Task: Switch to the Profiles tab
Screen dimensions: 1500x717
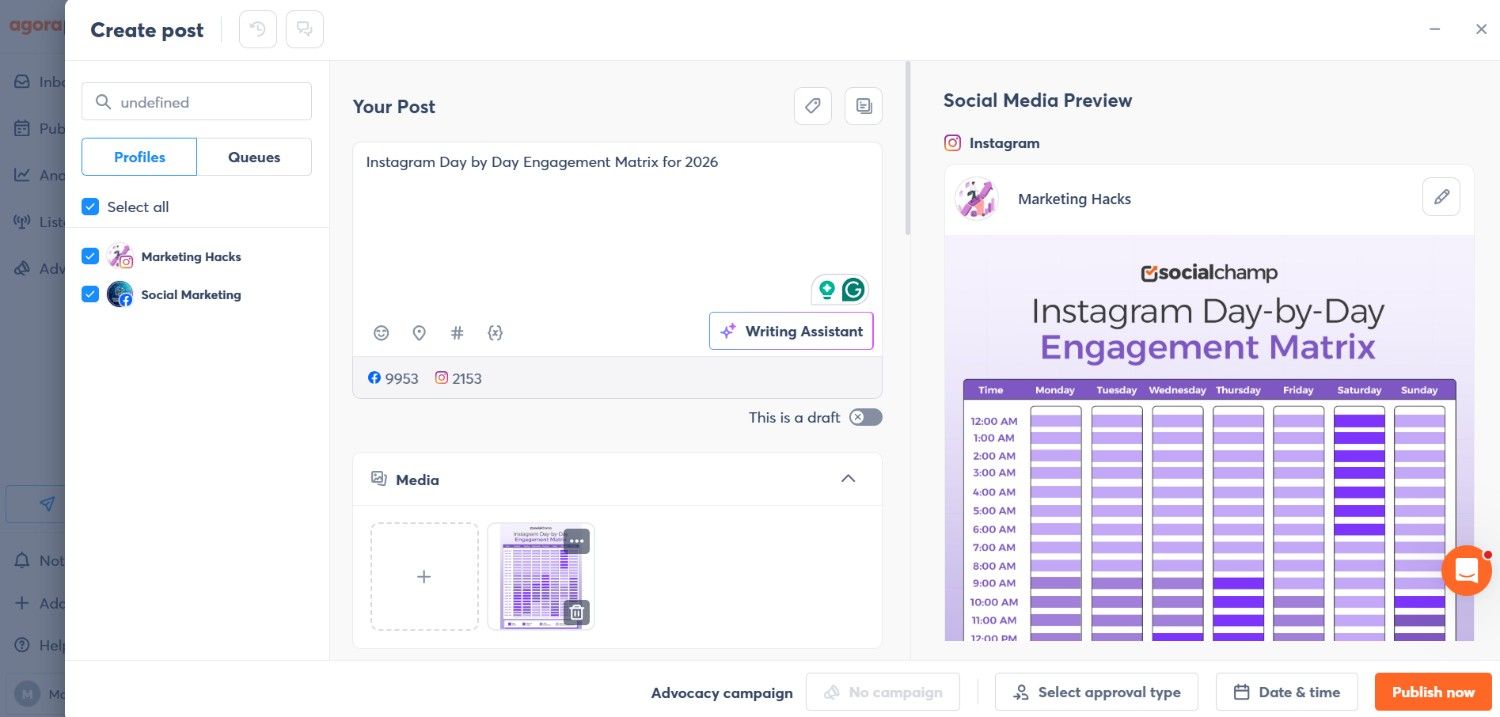Action: (139, 157)
